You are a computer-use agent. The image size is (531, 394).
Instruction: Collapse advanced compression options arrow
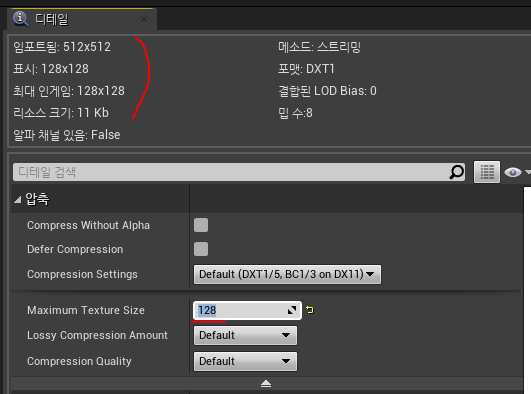(x=266, y=383)
